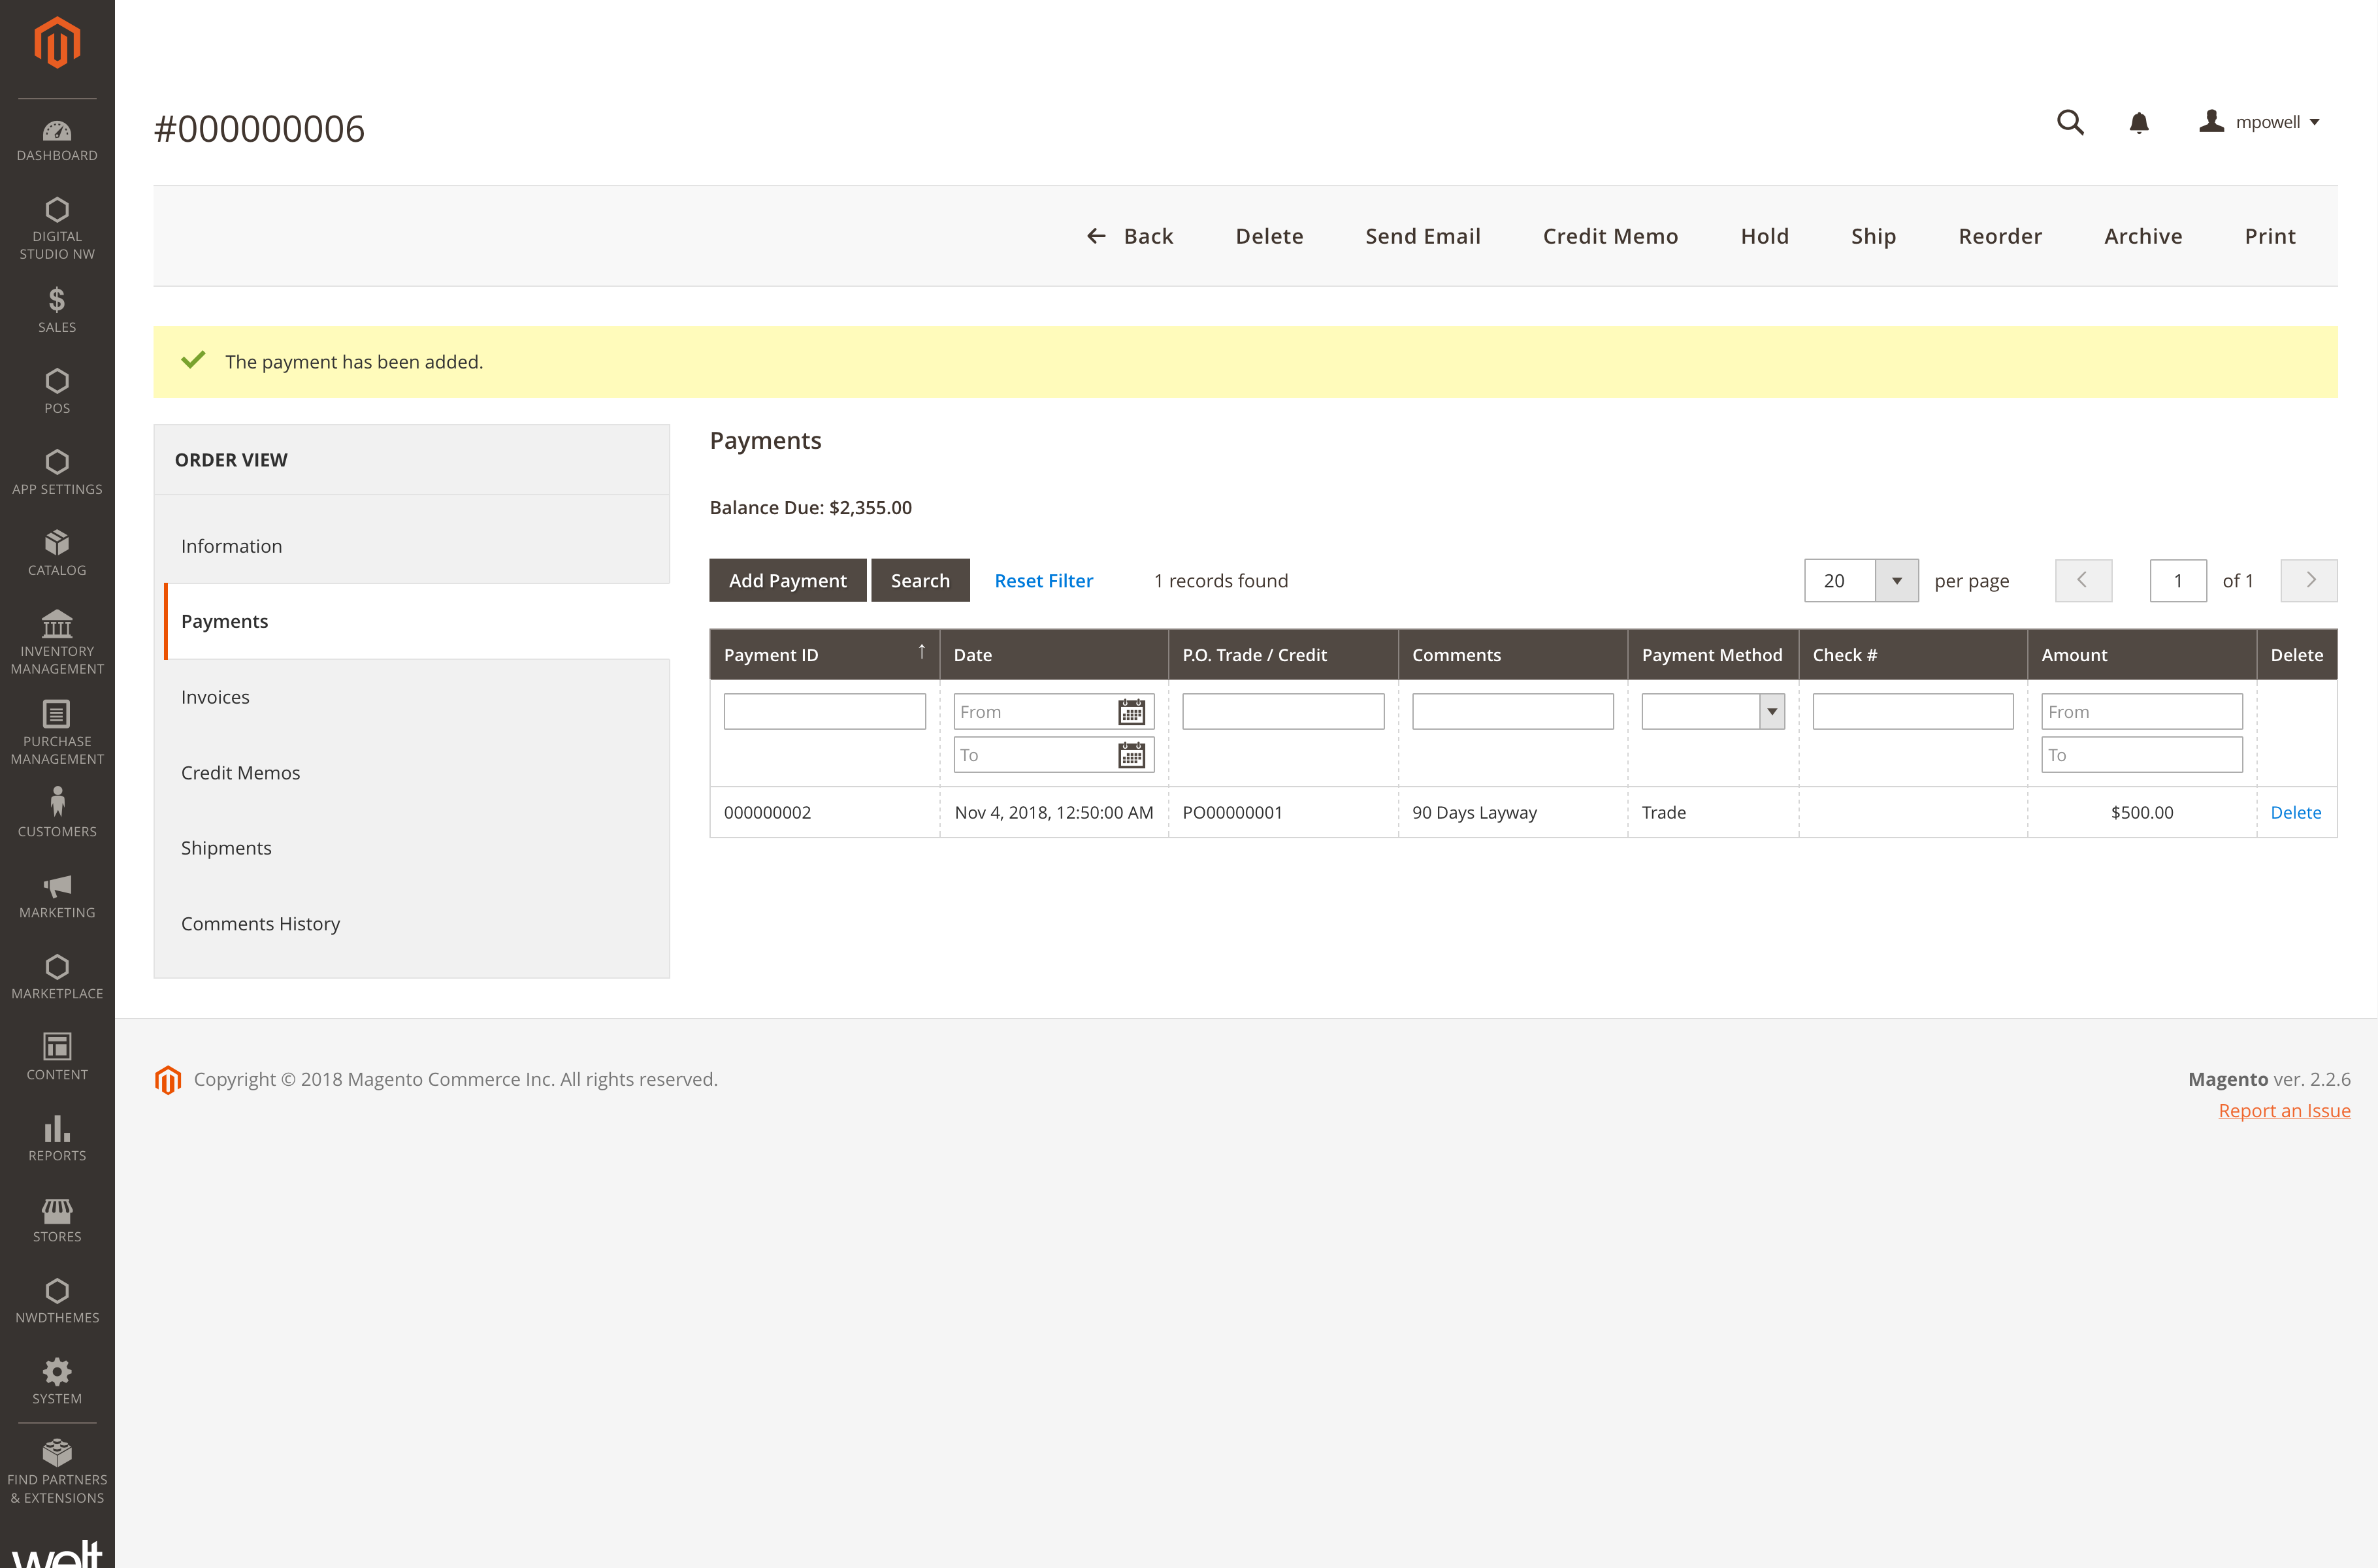Click the Reset Filter link
Viewport: 2378px width, 1568px height.
pos(1043,581)
